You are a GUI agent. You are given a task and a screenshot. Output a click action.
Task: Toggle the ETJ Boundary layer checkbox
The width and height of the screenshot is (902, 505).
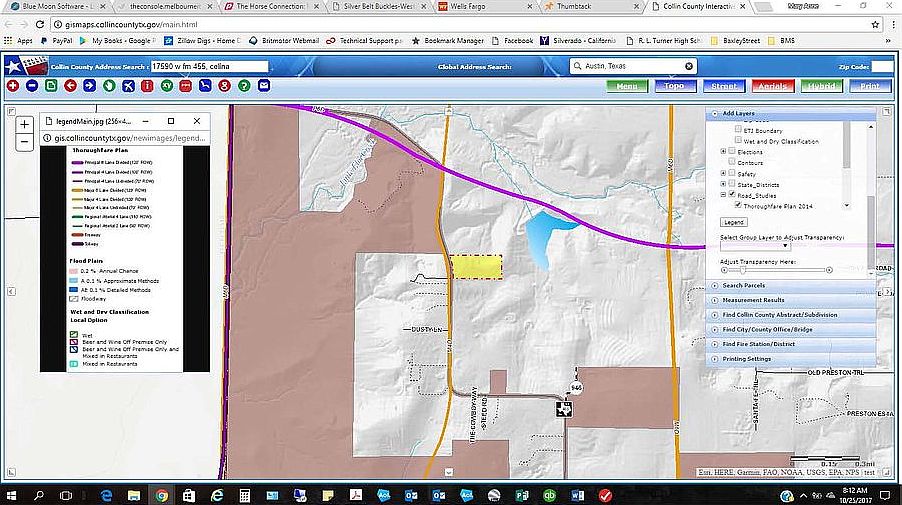click(x=738, y=129)
